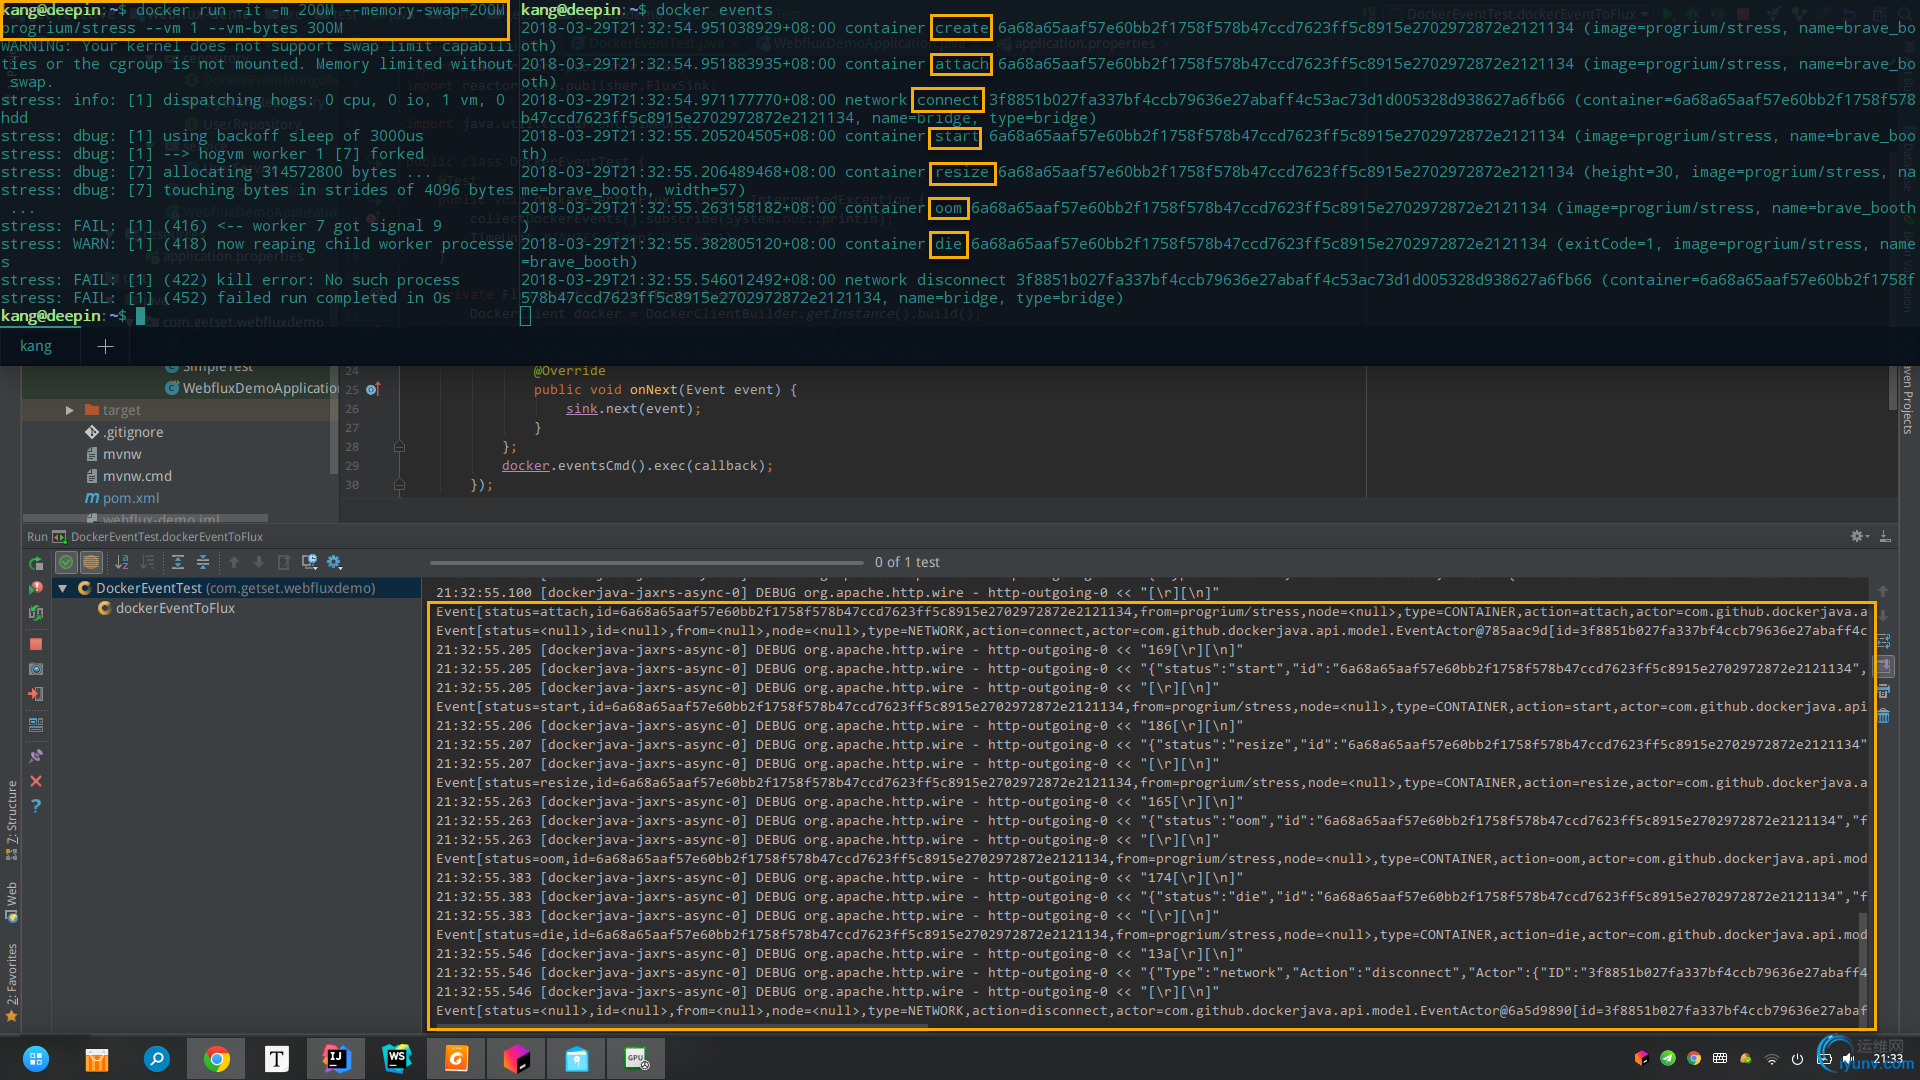
Task: Toggle auto-test rerun icon
Action: point(36,612)
